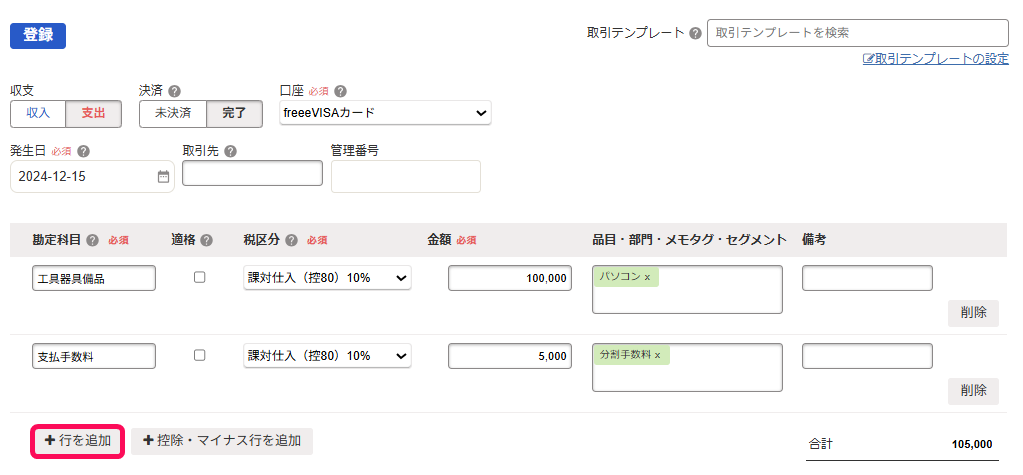1023x475 pixels.
Task: Click the 合計 amount 105,000
Action: 971,444
